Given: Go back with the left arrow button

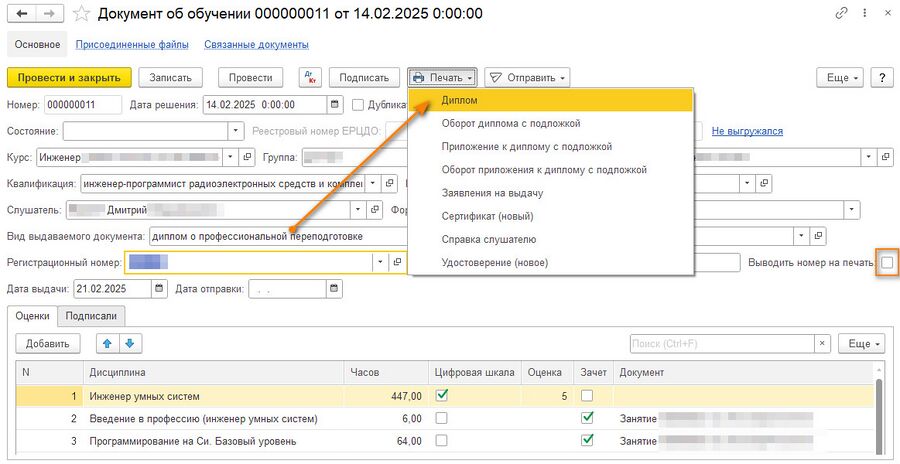Looking at the screenshot, I should coord(23,14).
